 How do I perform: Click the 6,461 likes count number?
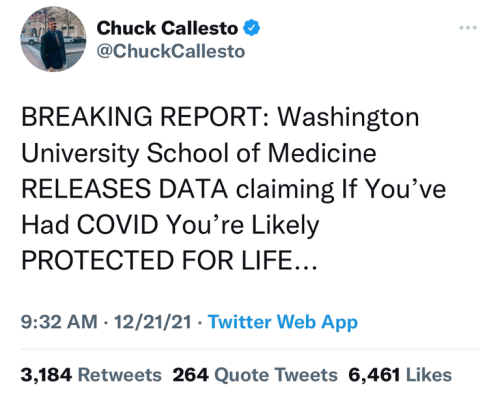click(x=374, y=375)
